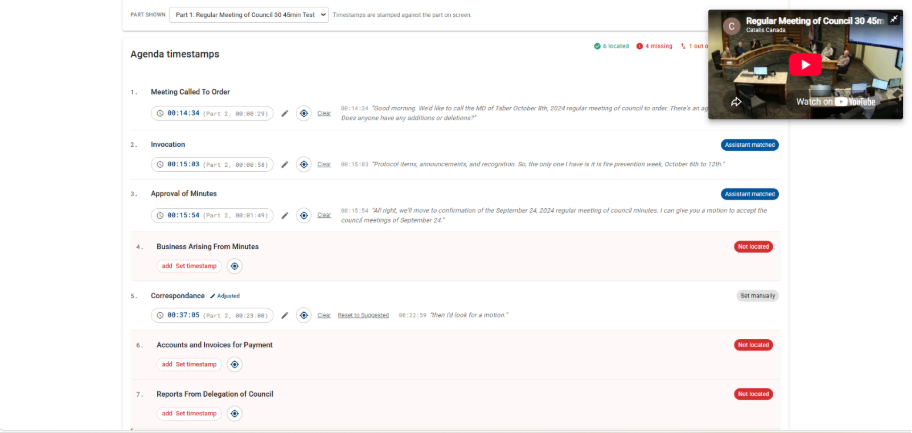Image resolution: width=912 pixels, height=433 pixels.
Task: Click the 'Correspondance' agenda title
Action: (177, 296)
